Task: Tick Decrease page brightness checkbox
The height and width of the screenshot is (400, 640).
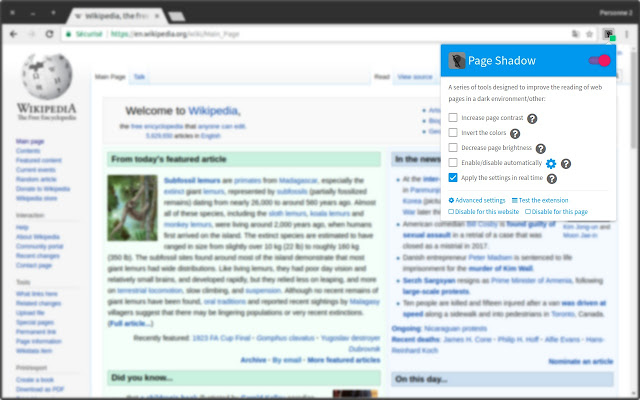Action: point(453,147)
